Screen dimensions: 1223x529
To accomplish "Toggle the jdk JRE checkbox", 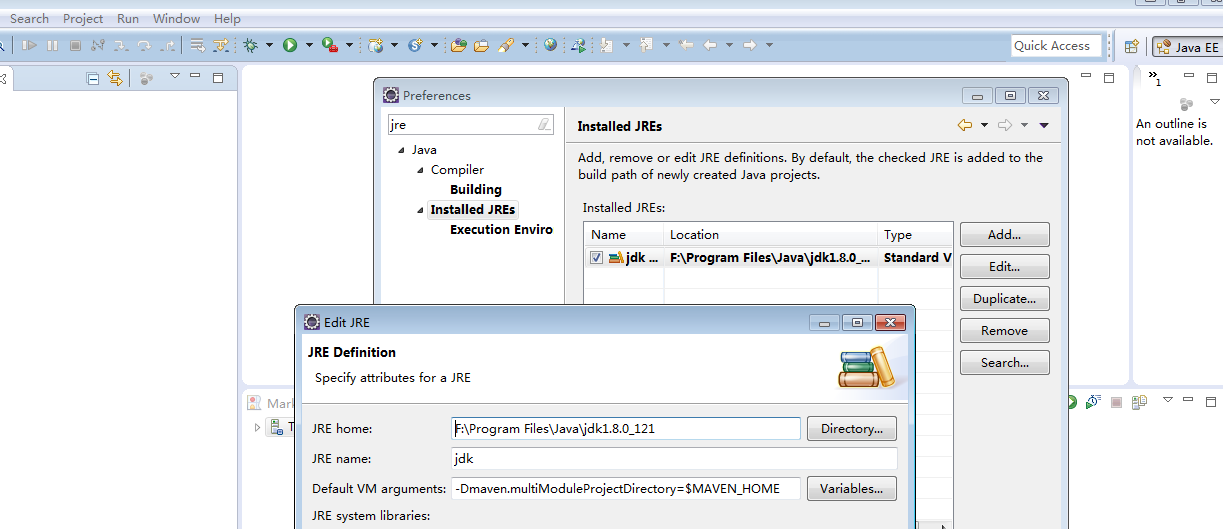I will point(597,258).
